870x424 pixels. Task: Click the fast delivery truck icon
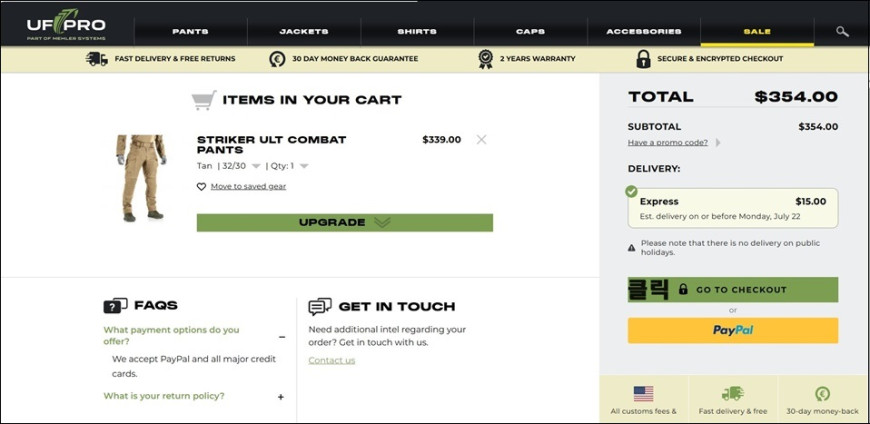point(97,59)
